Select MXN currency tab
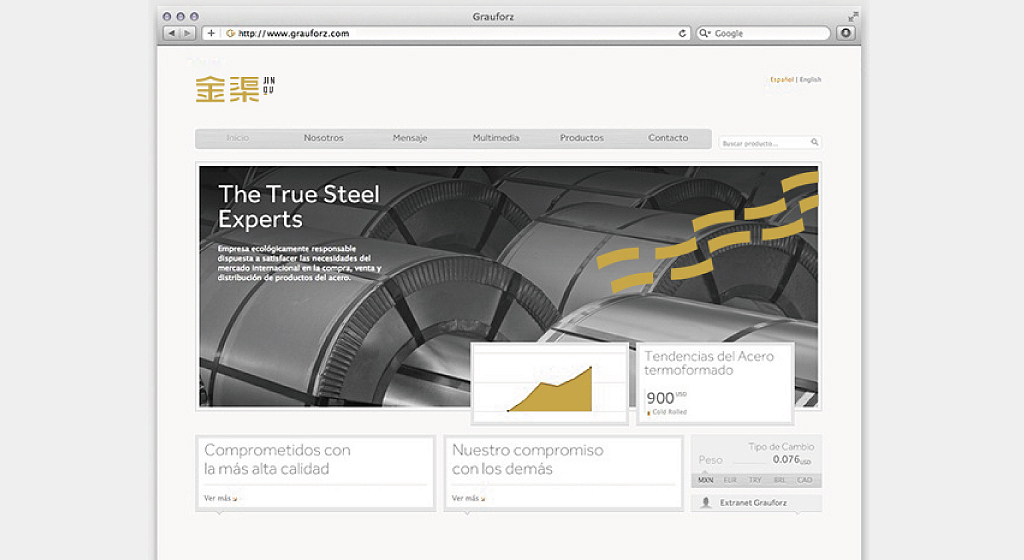 point(705,480)
